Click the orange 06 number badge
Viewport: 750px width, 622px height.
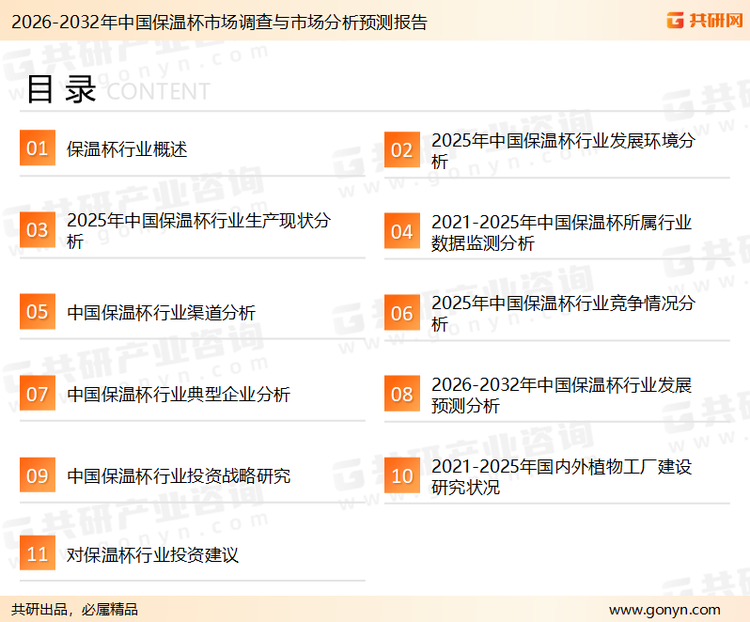(x=402, y=312)
